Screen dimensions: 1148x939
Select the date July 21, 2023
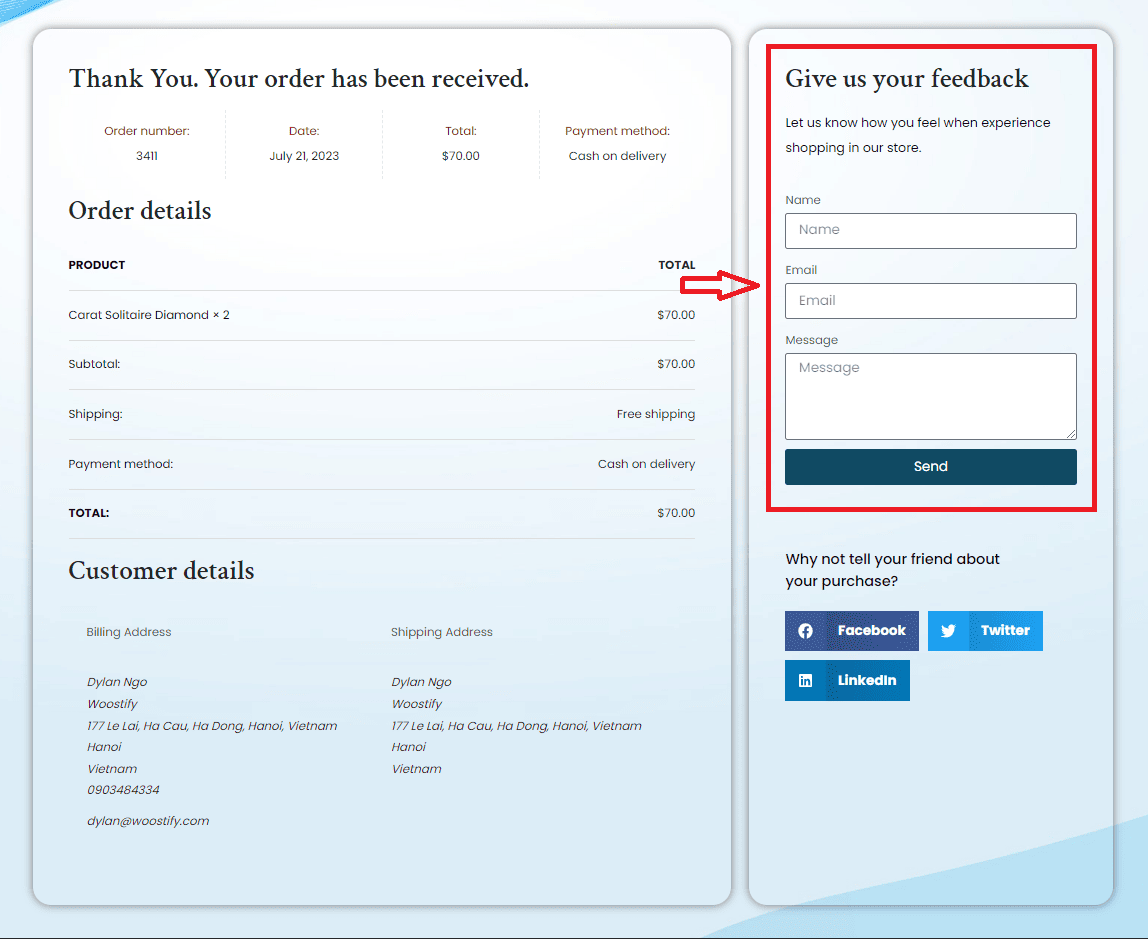(x=304, y=156)
